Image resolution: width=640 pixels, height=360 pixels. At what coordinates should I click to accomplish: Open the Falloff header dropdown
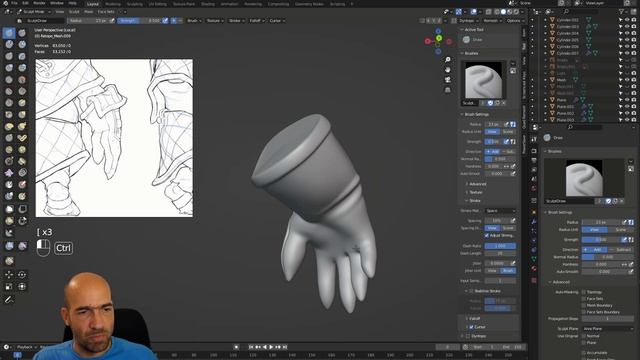point(257,20)
